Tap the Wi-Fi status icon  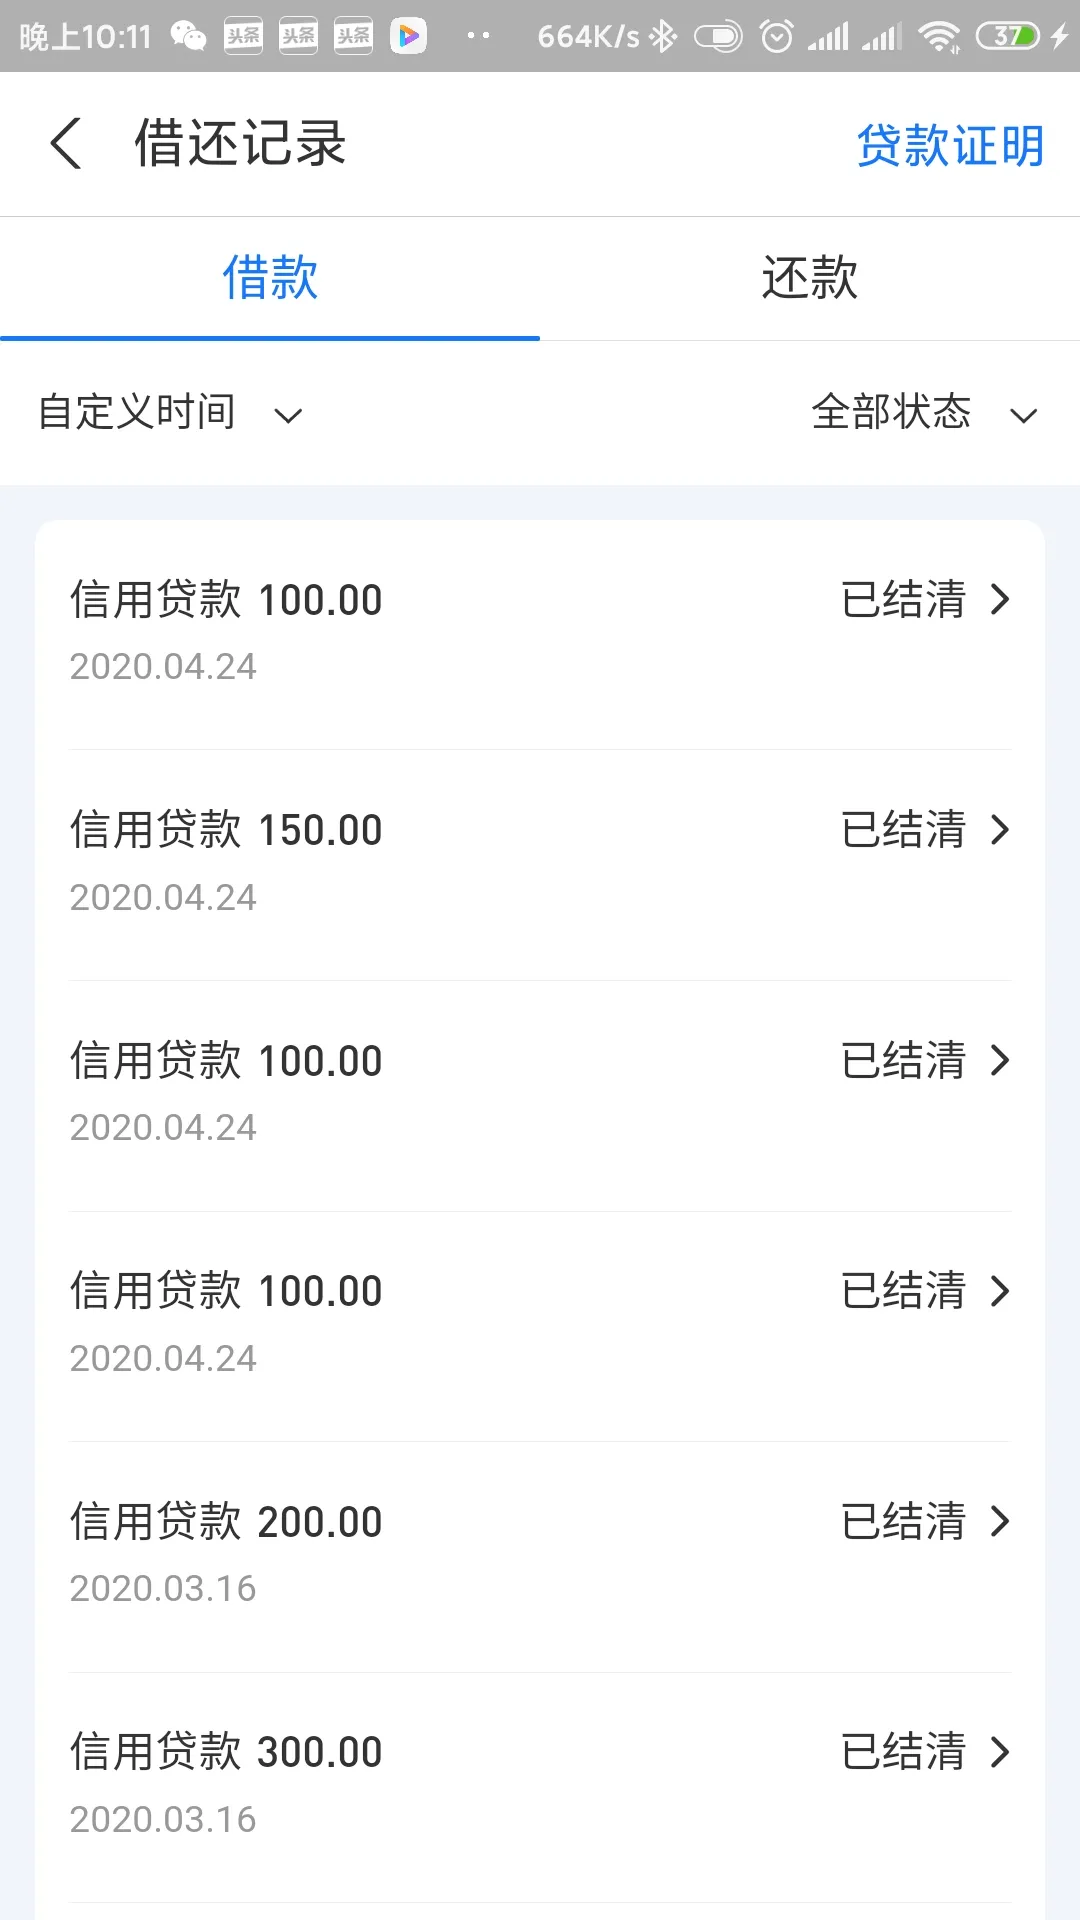coord(939,37)
